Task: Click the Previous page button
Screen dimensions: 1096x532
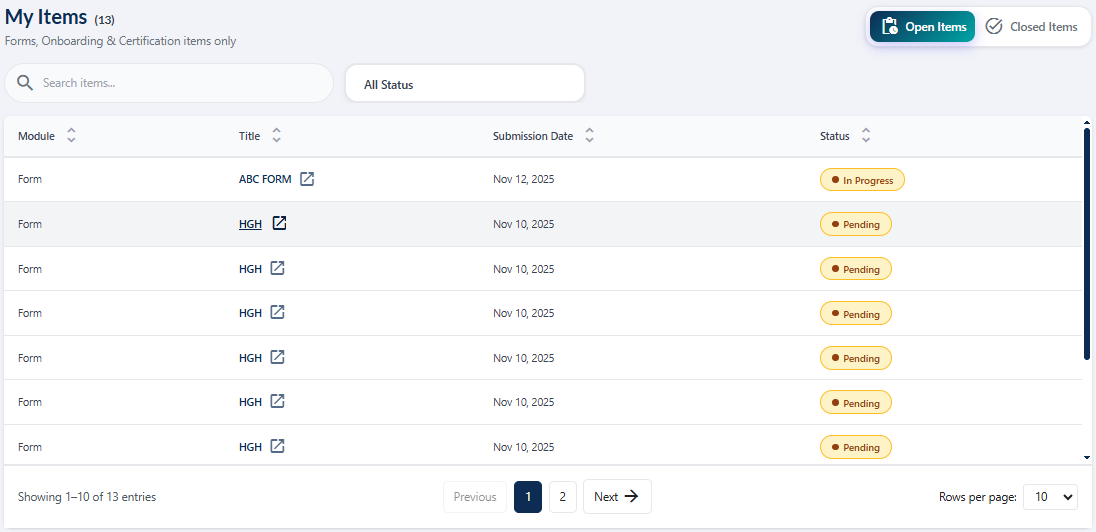Action: point(475,497)
